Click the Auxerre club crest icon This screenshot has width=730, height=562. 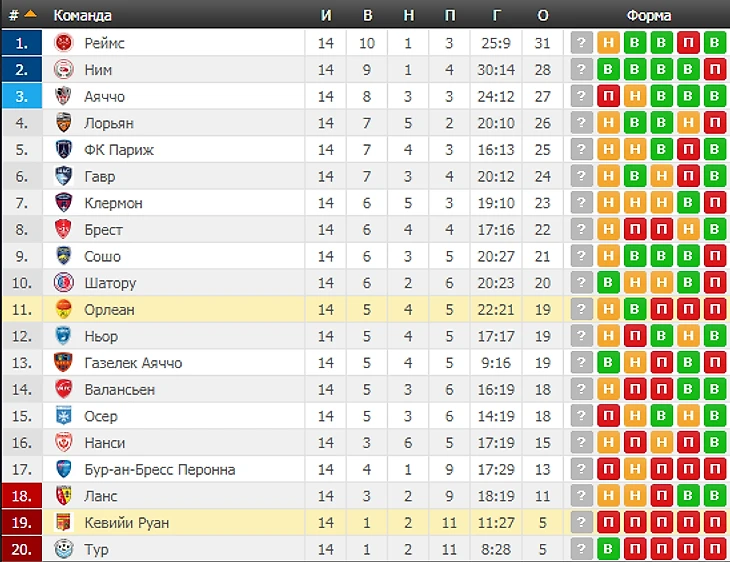tap(64, 416)
